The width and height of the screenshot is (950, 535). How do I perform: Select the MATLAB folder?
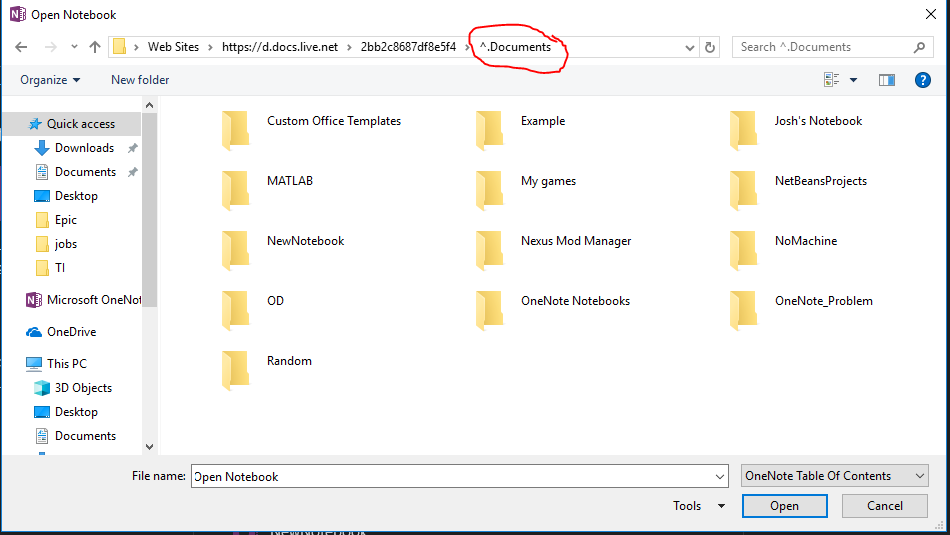click(267, 189)
